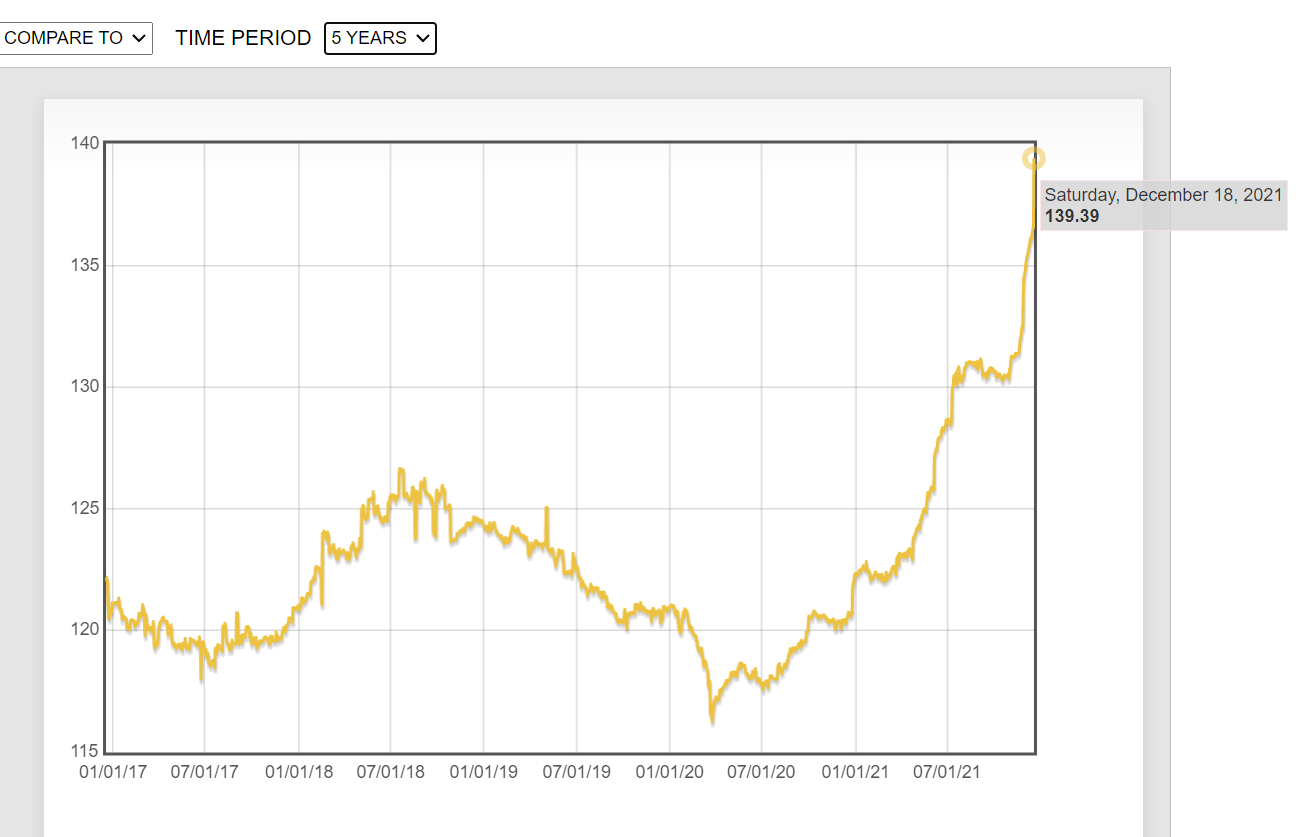The width and height of the screenshot is (1306, 837).
Task: Click the 01/01/20 x-axis date label
Action: [x=669, y=773]
